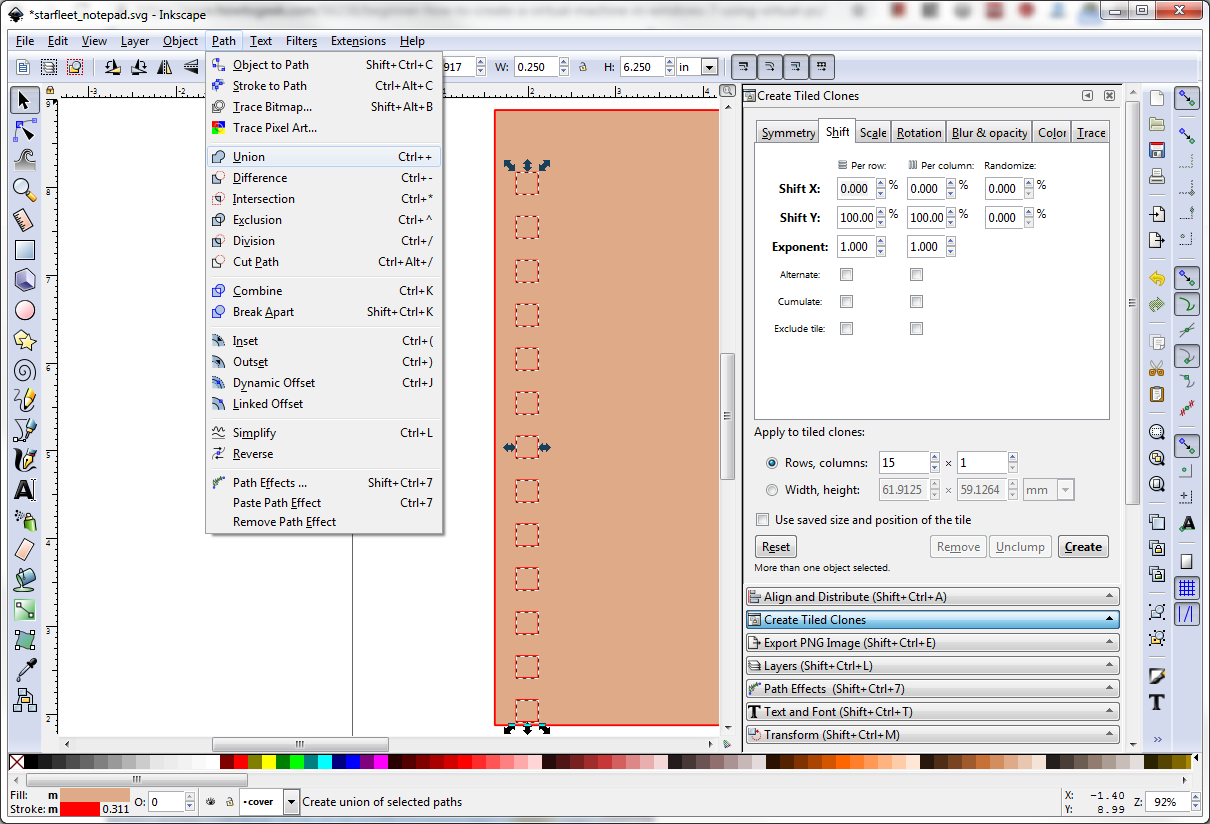The height and width of the screenshot is (824, 1210).
Task: Click the no-paint X swatch in palette
Action: coord(17,762)
